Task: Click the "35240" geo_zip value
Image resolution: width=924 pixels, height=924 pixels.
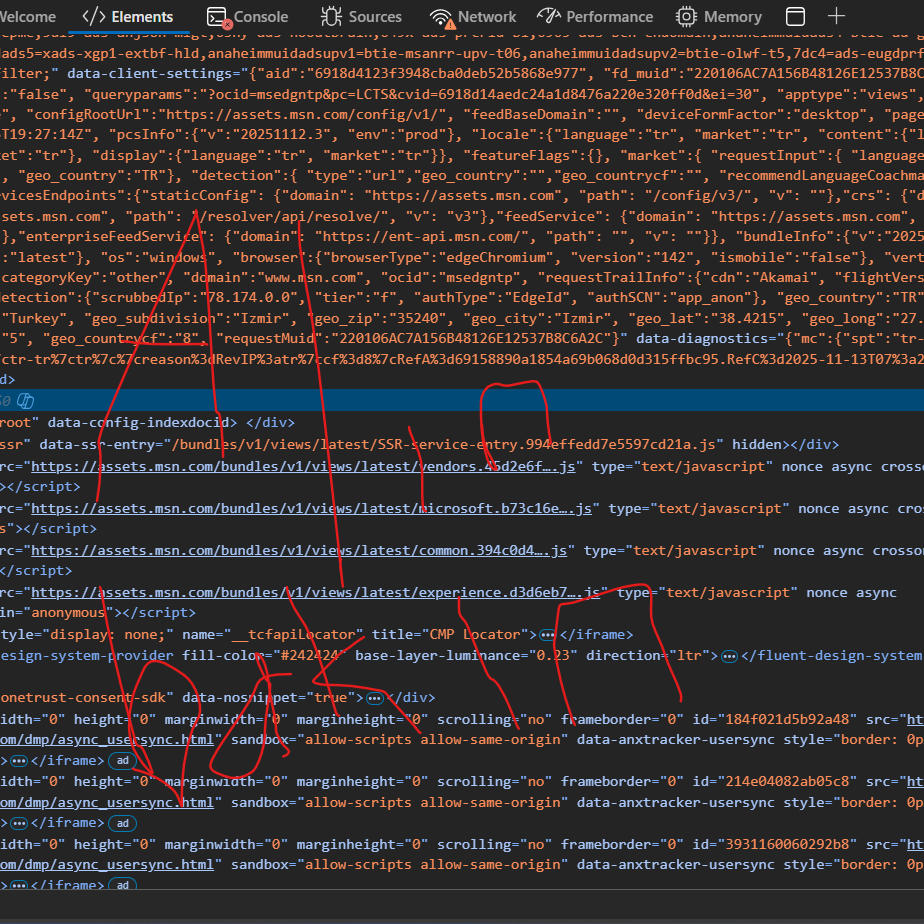Action: (x=415, y=319)
